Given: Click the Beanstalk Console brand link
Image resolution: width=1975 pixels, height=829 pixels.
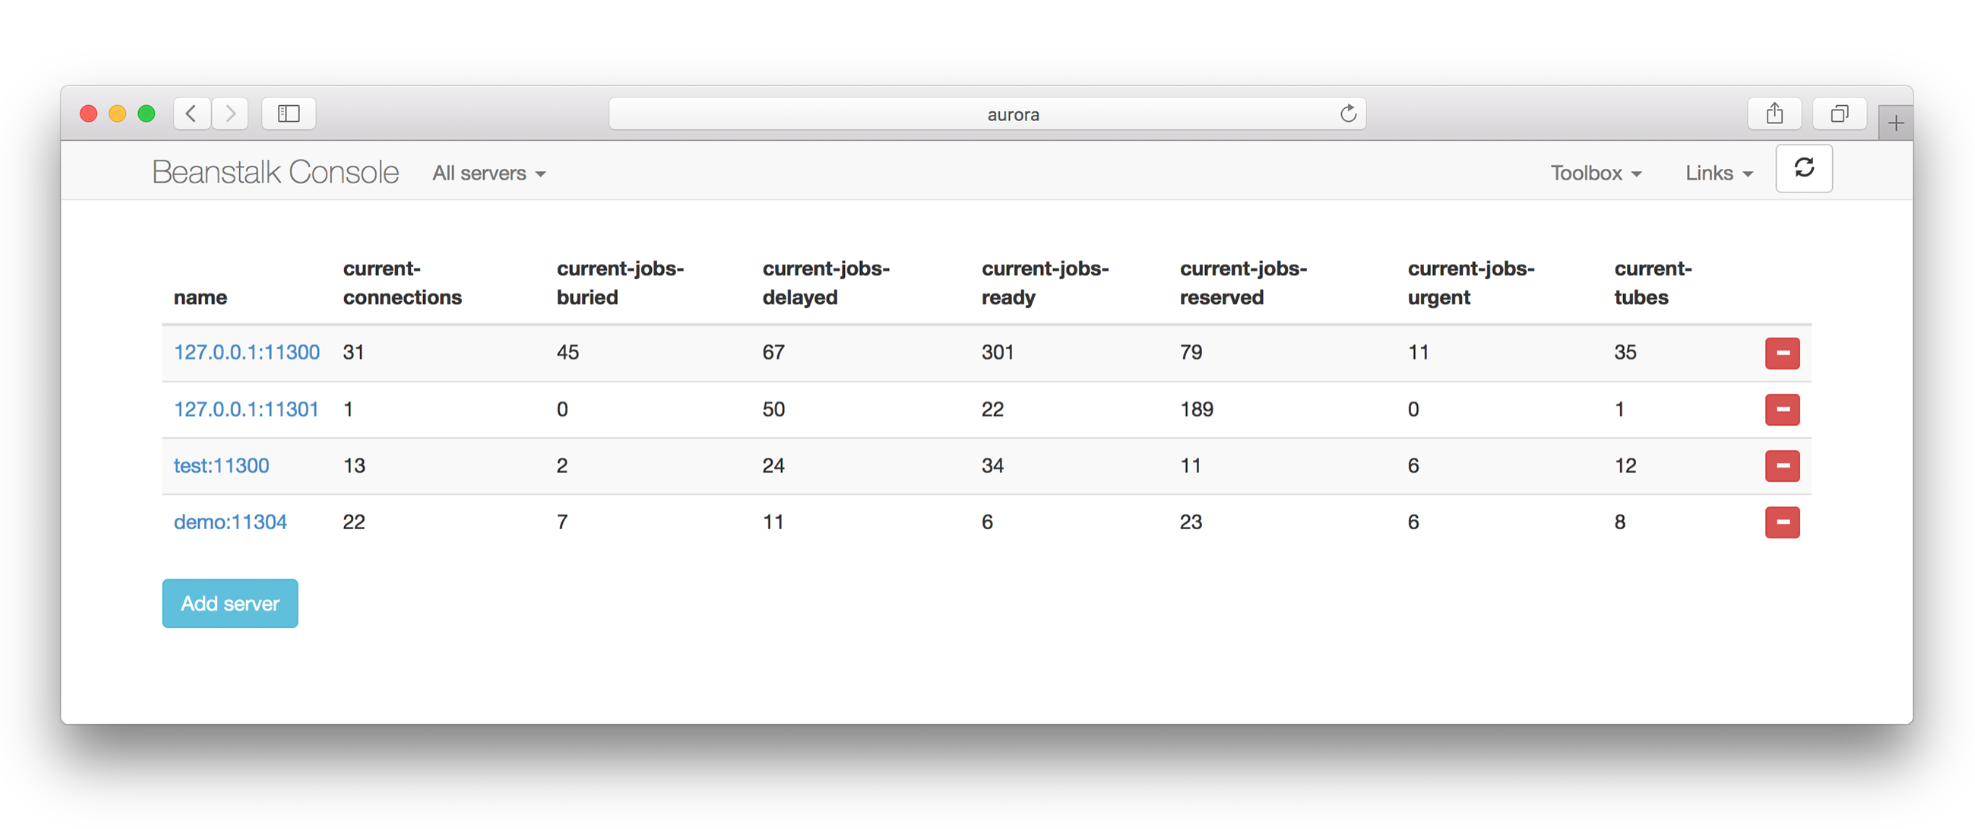Looking at the screenshot, I should pyautogui.click(x=275, y=172).
